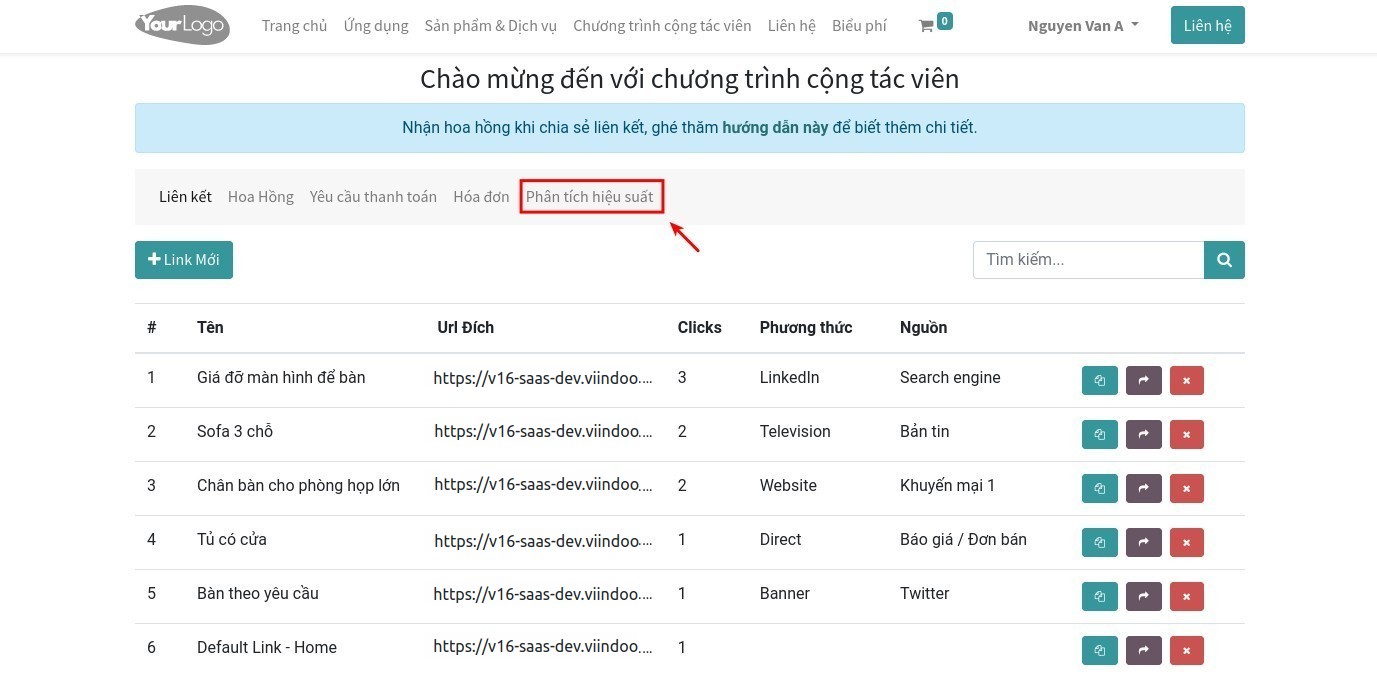Go to Trang chủ menu item

294,26
